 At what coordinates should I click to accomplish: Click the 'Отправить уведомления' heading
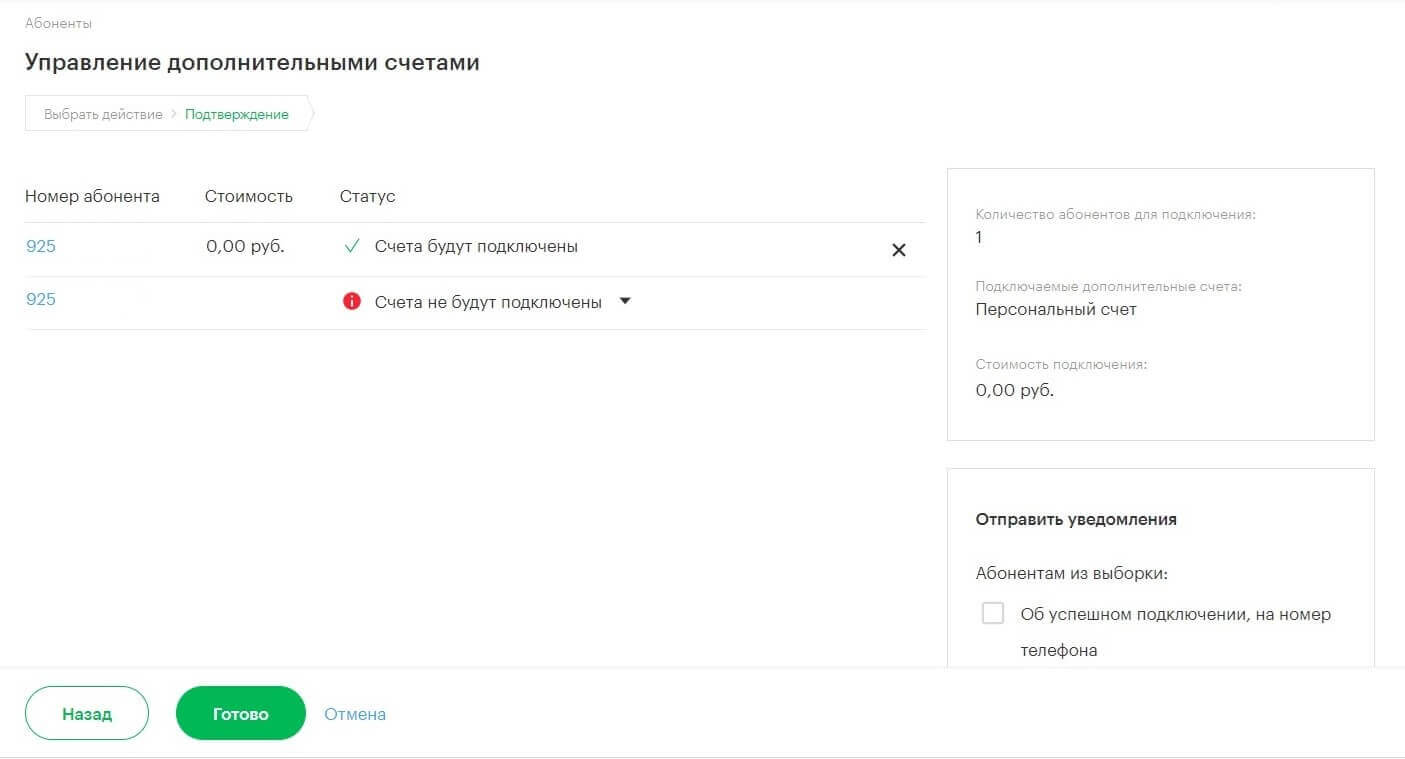click(1076, 519)
